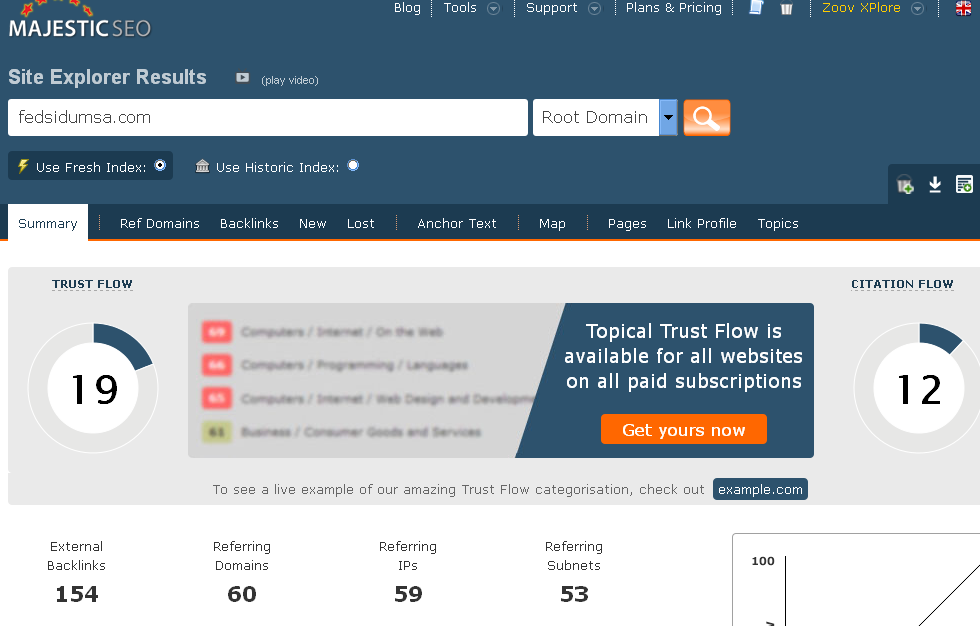Click the Referring IPs value 59
The height and width of the screenshot is (626, 980).
[x=408, y=594]
